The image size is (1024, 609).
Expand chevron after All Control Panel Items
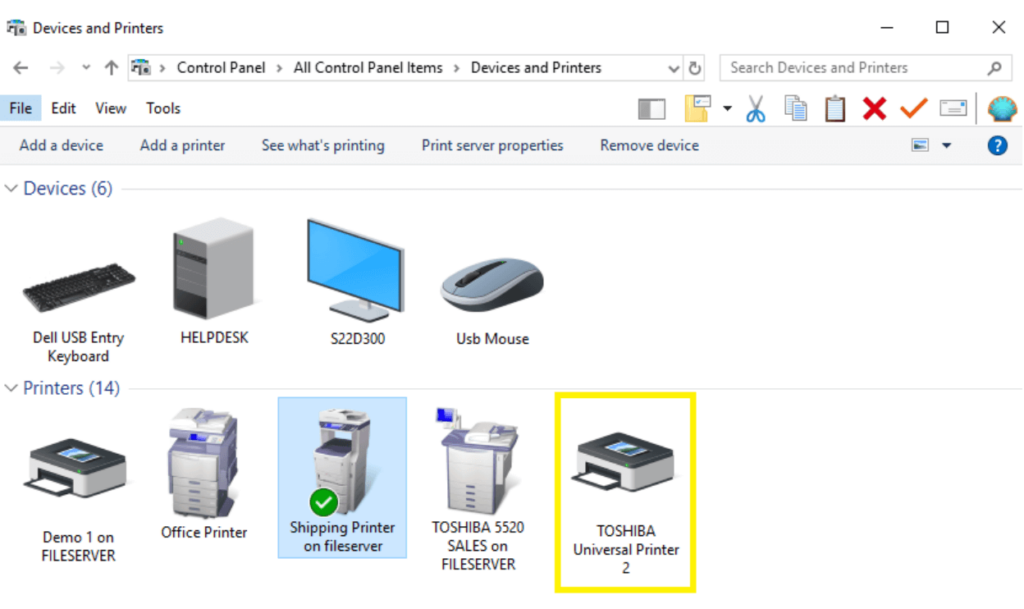[x=456, y=68]
